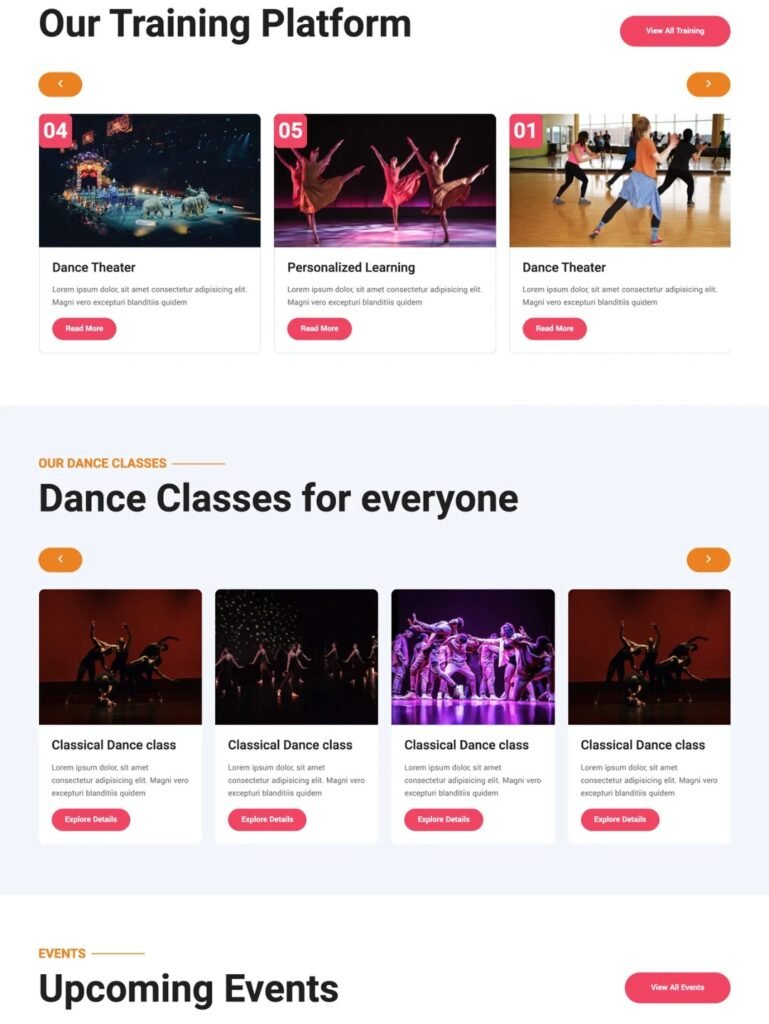Click previous arrow in Training Platform carousel
This screenshot has height=1024, width=769.
point(60,84)
